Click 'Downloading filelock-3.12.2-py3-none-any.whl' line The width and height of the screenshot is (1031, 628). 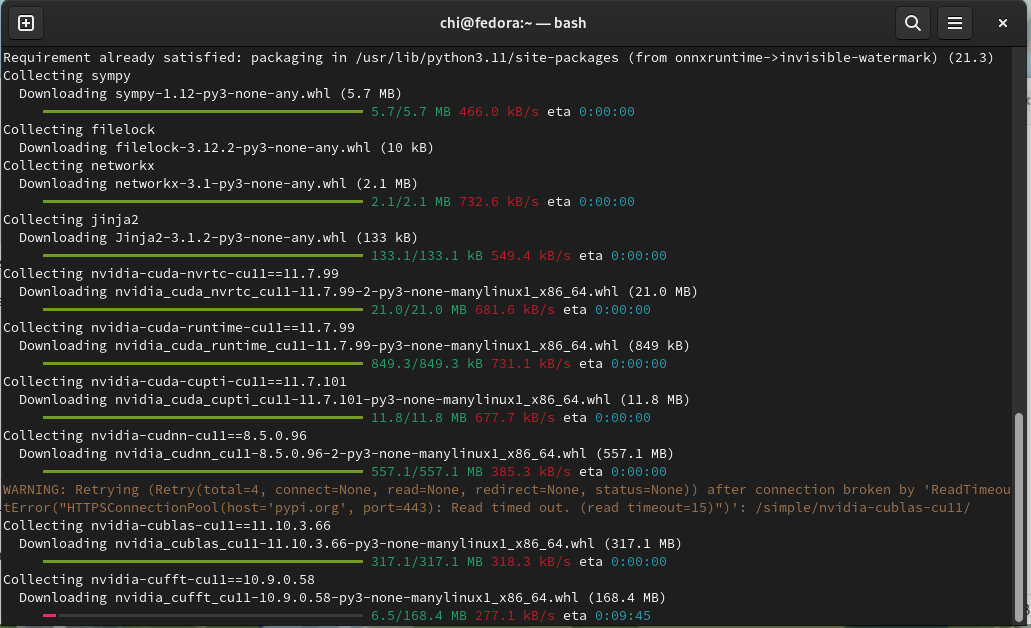[226, 147]
